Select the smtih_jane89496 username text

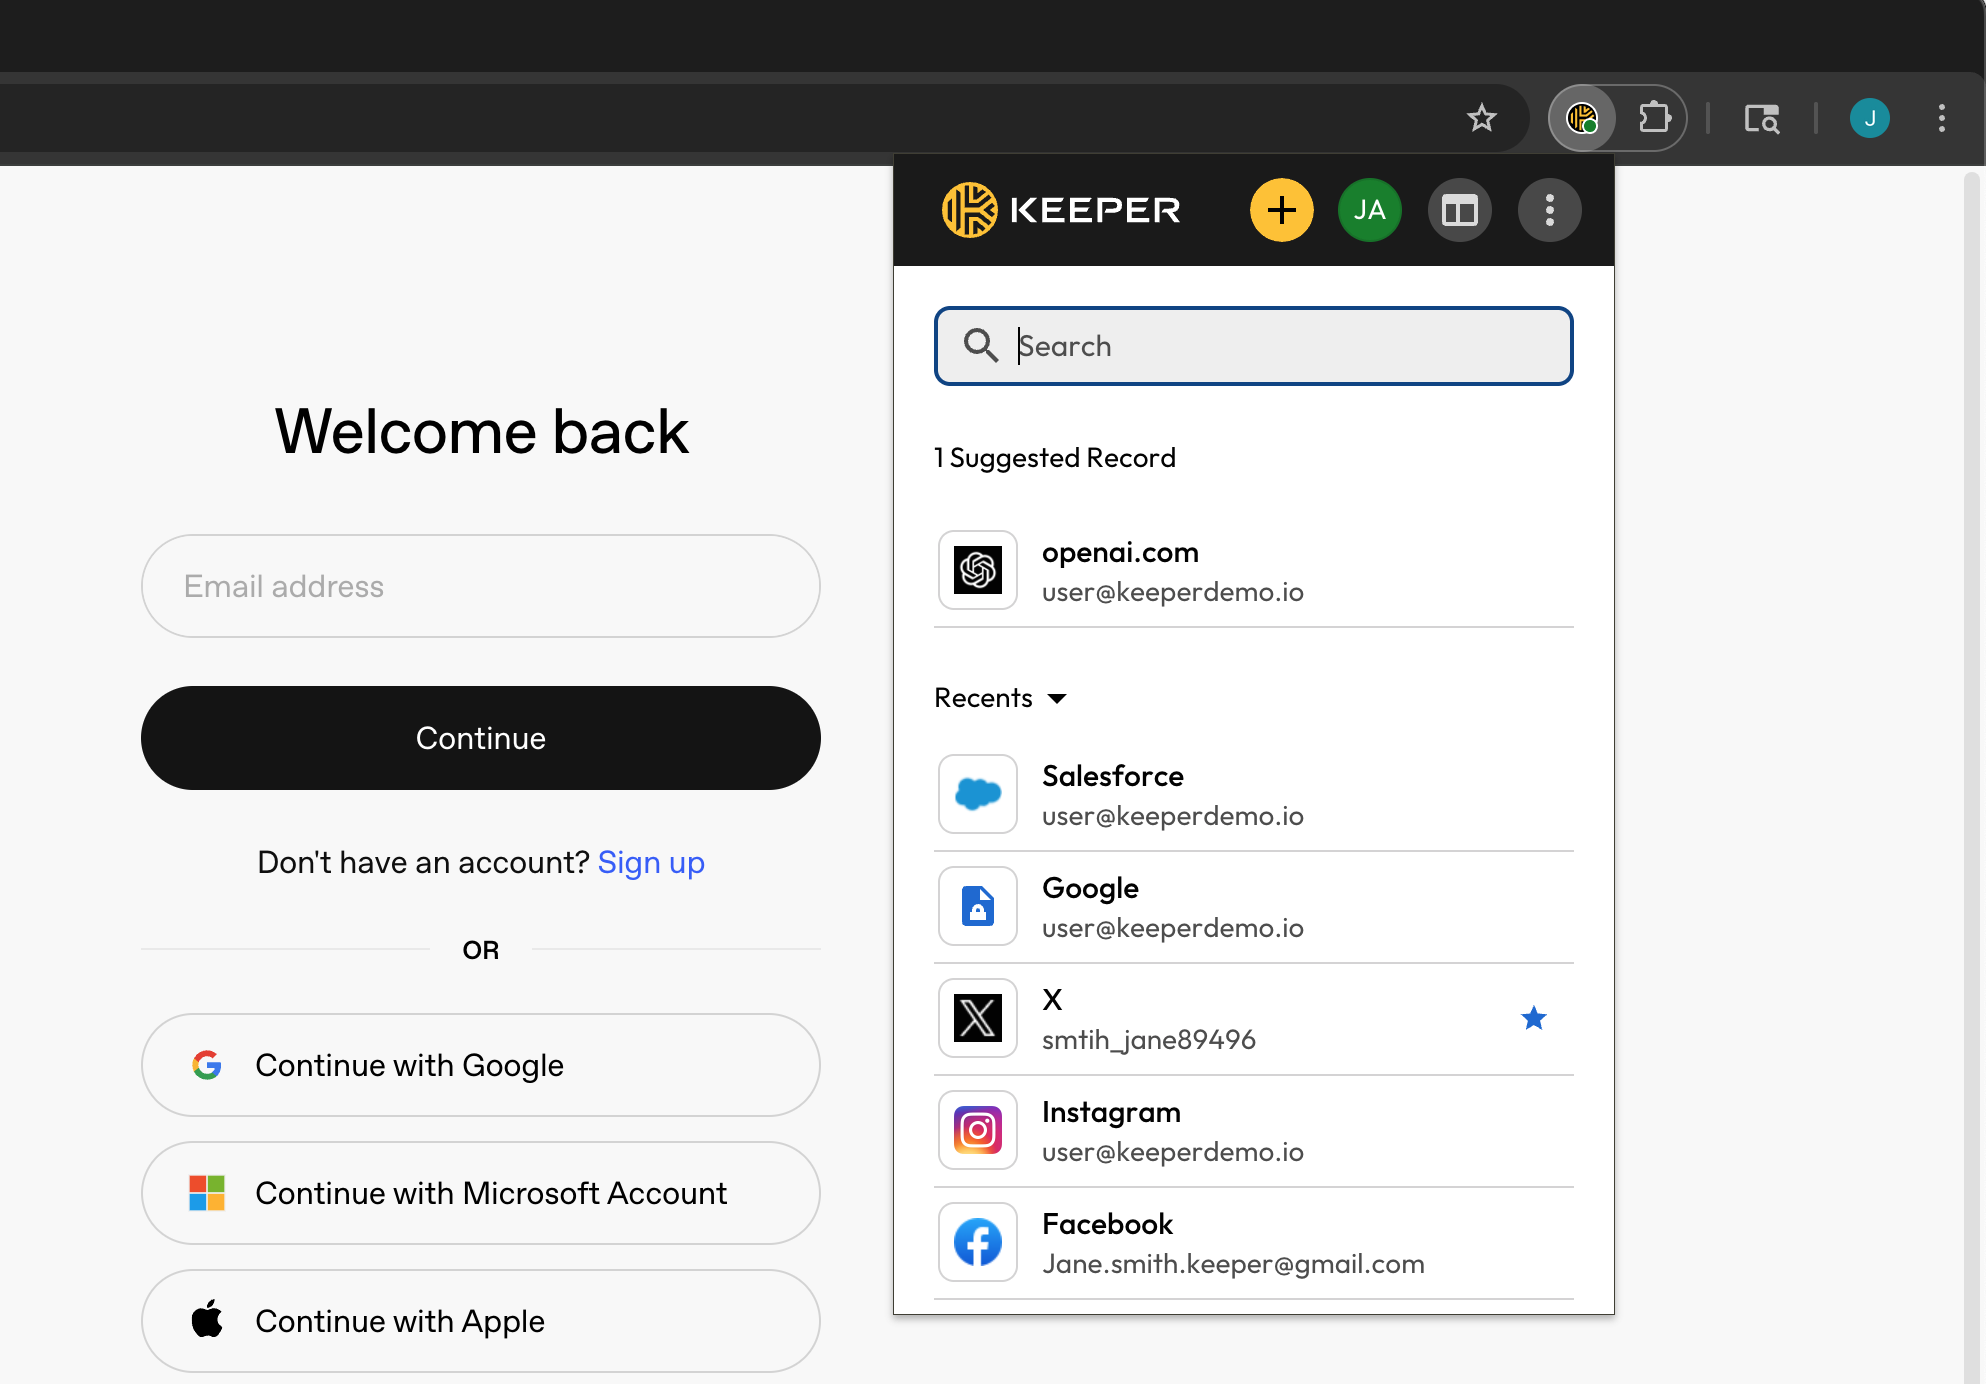pyautogui.click(x=1149, y=1040)
